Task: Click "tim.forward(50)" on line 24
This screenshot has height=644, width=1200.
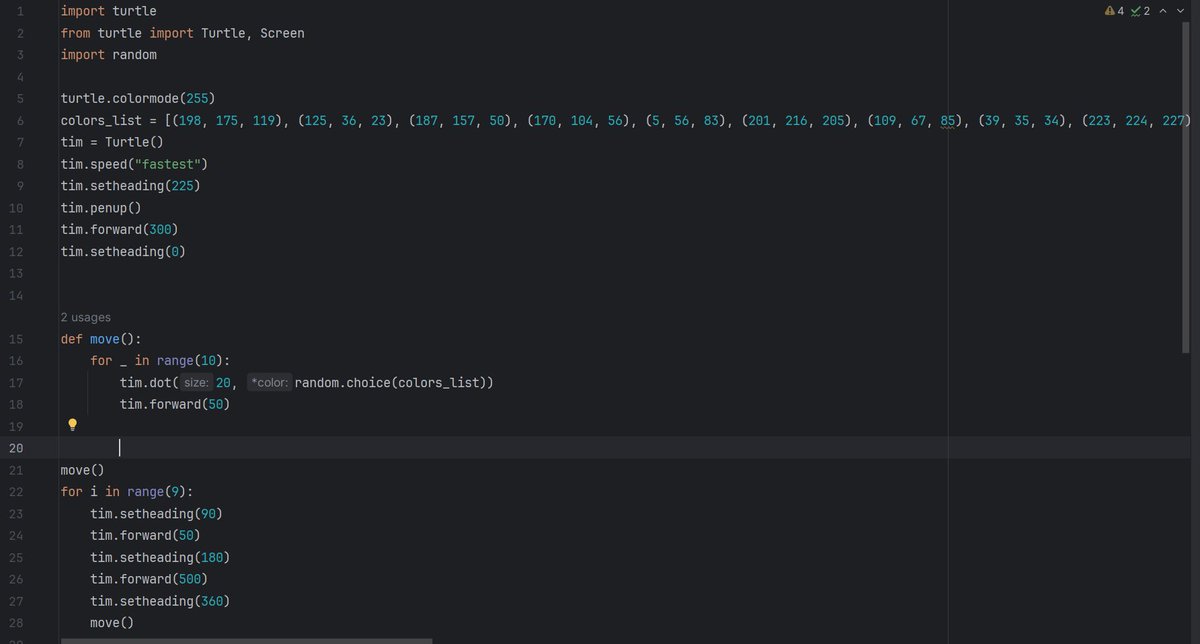Action: click(145, 535)
